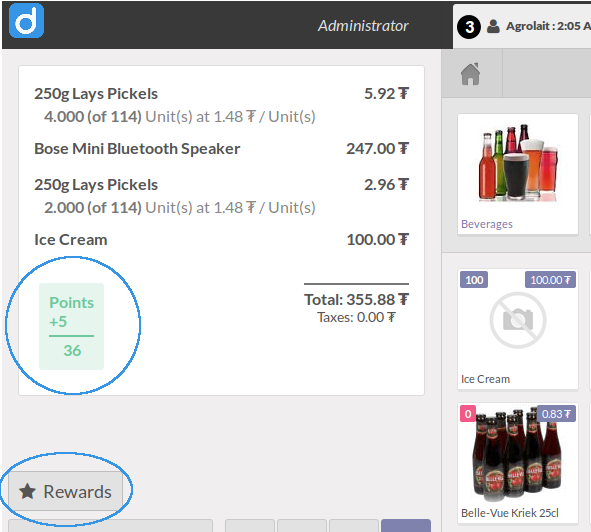Open the Rewards button
Image resolution: width=591 pixels, height=532 pixels.
point(66,491)
